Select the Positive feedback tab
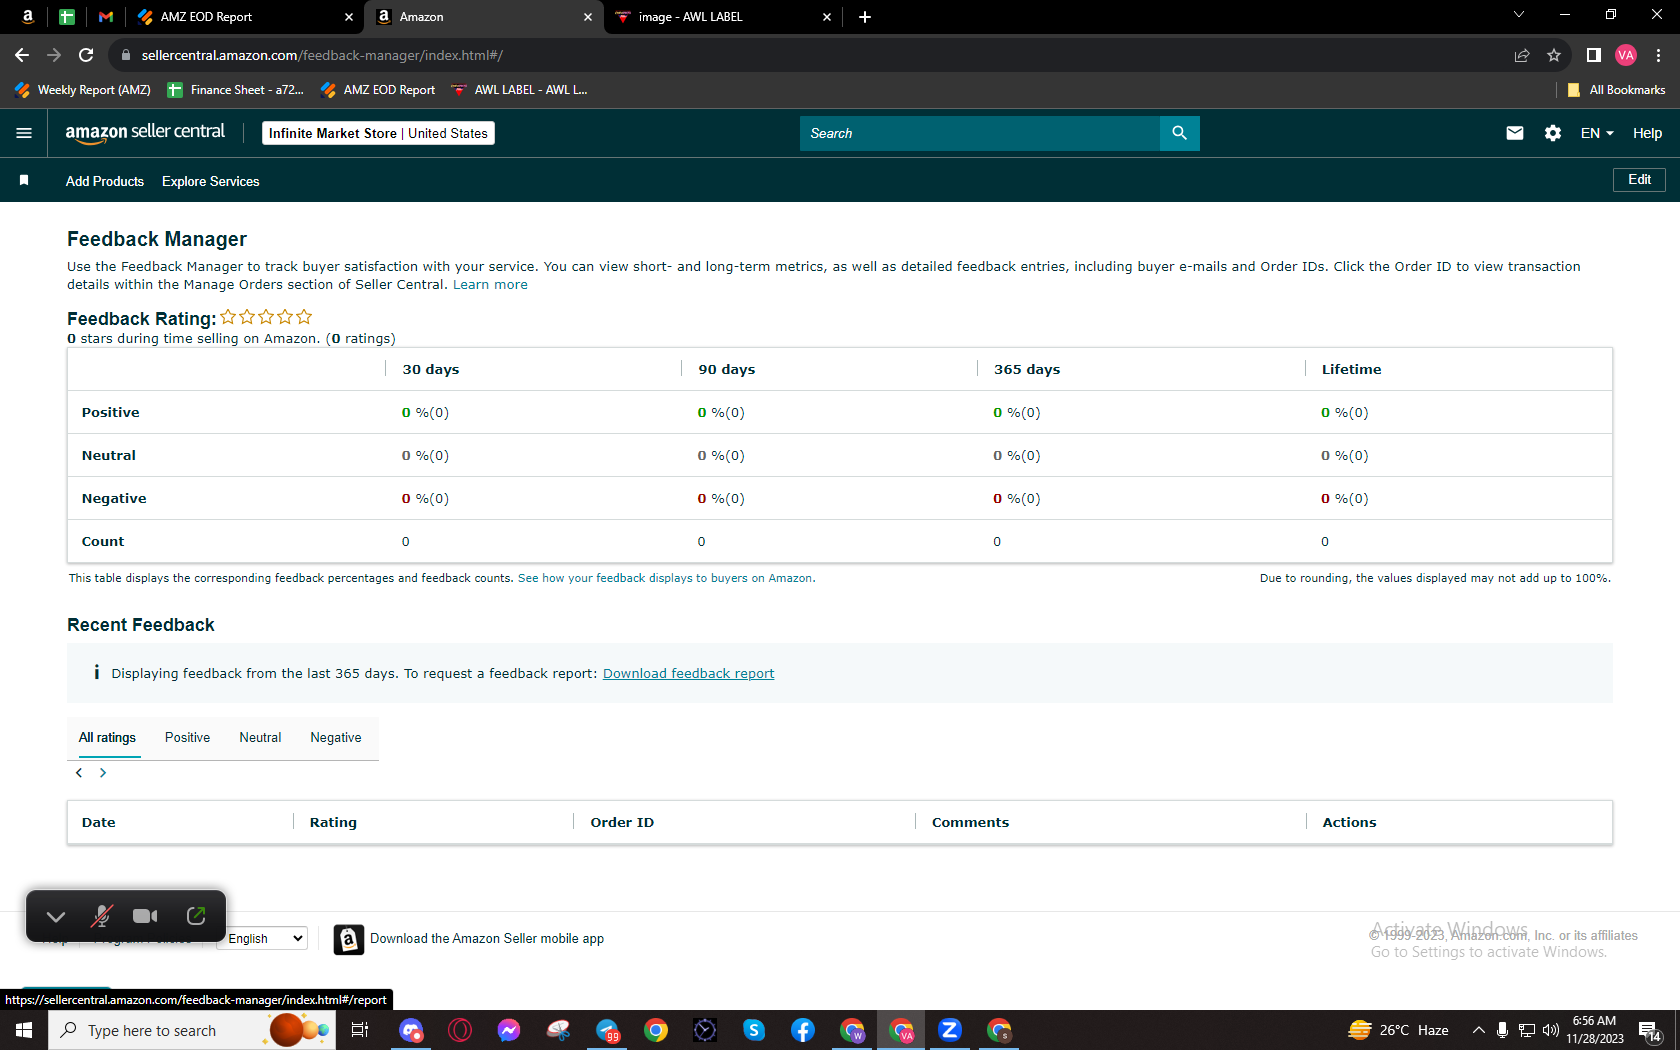The height and width of the screenshot is (1050, 1680). click(187, 738)
